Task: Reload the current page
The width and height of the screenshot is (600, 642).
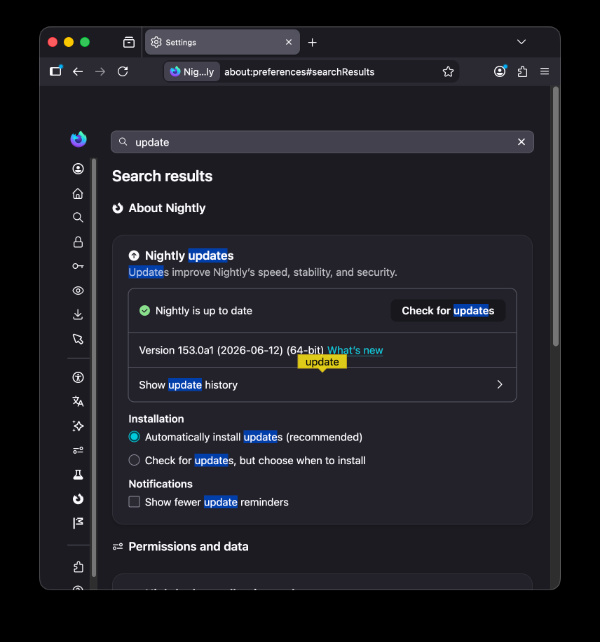Action: click(123, 72)
